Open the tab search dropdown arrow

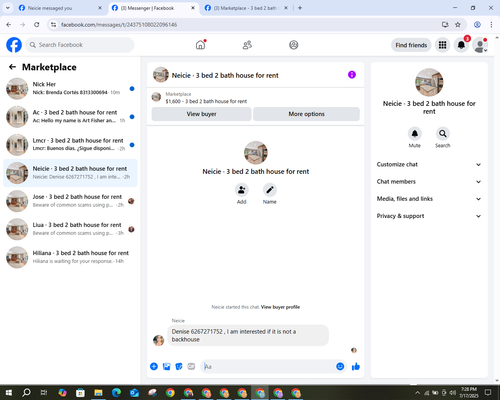(x=7, y=8)
